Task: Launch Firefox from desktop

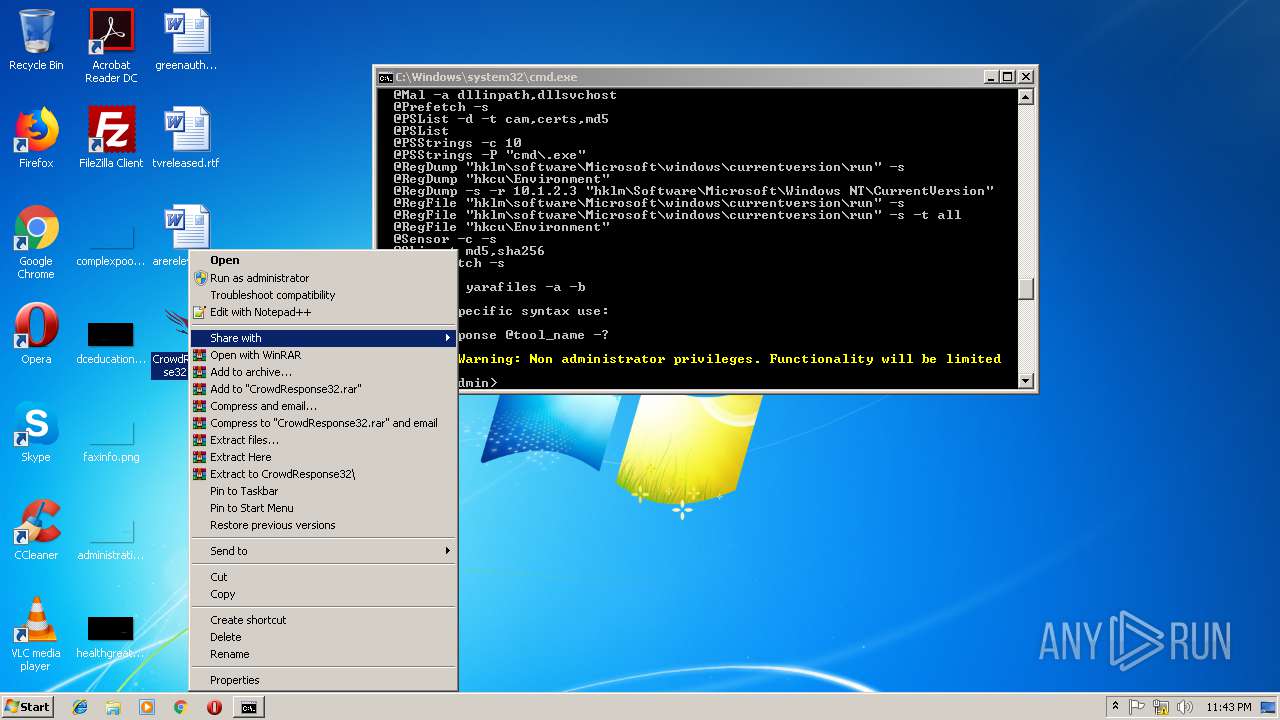Action: pos(36,138)
